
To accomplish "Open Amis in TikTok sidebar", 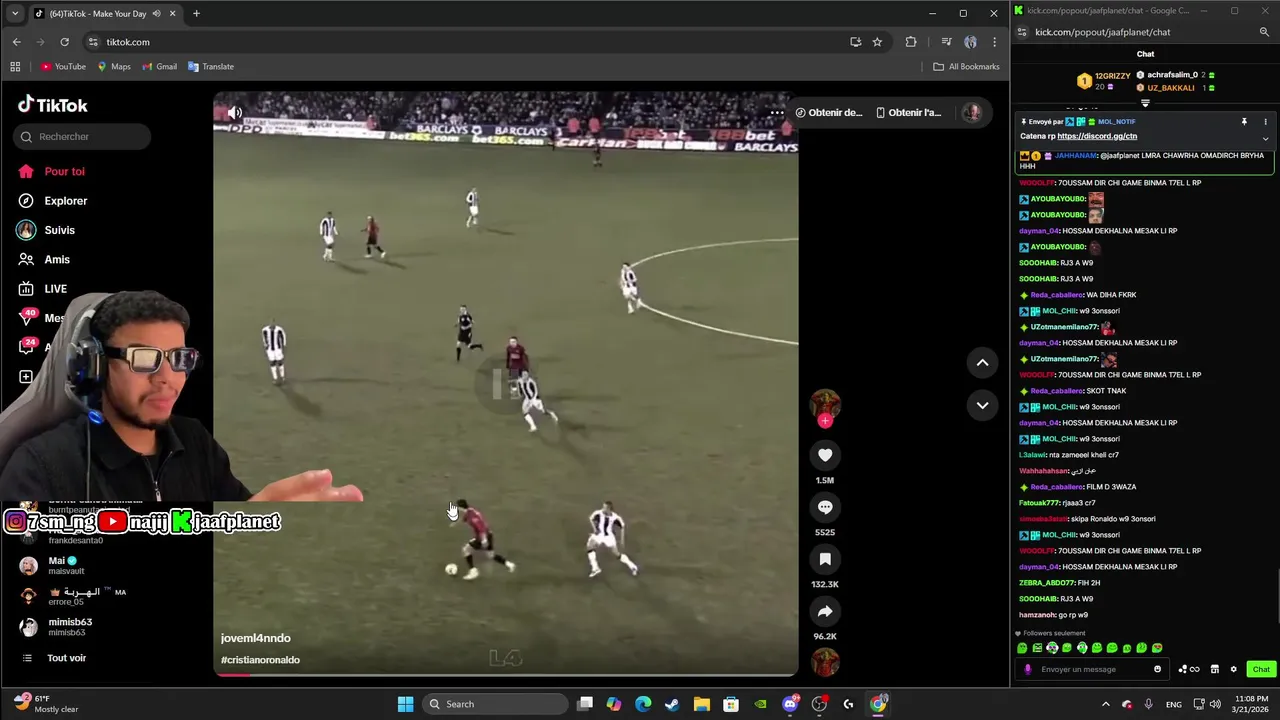I will pos(44,259).
